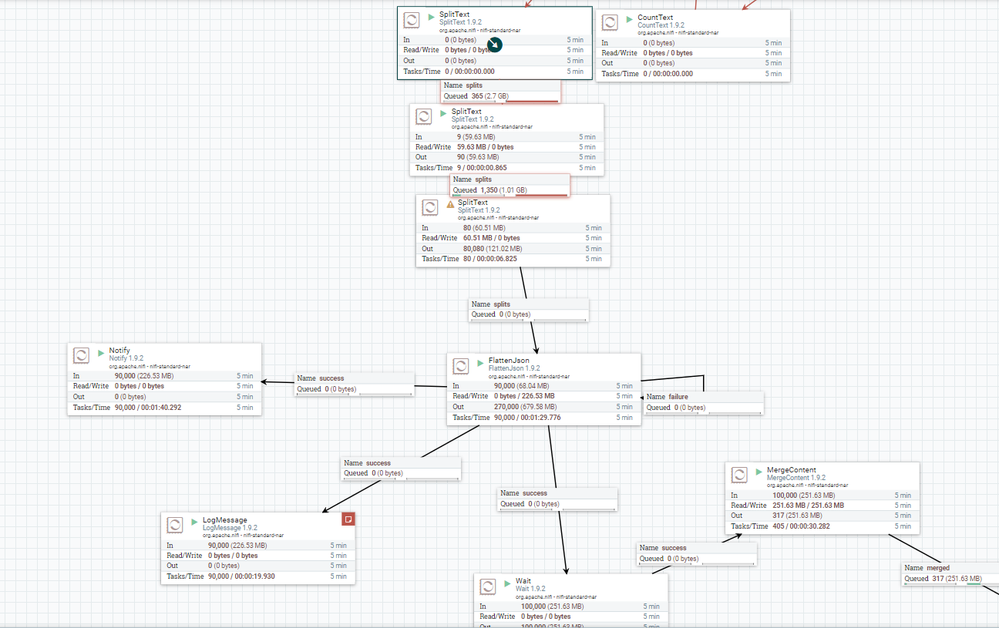Click green running indicator on Notify
Screen dimensions: 999x628
click(101, 352)
